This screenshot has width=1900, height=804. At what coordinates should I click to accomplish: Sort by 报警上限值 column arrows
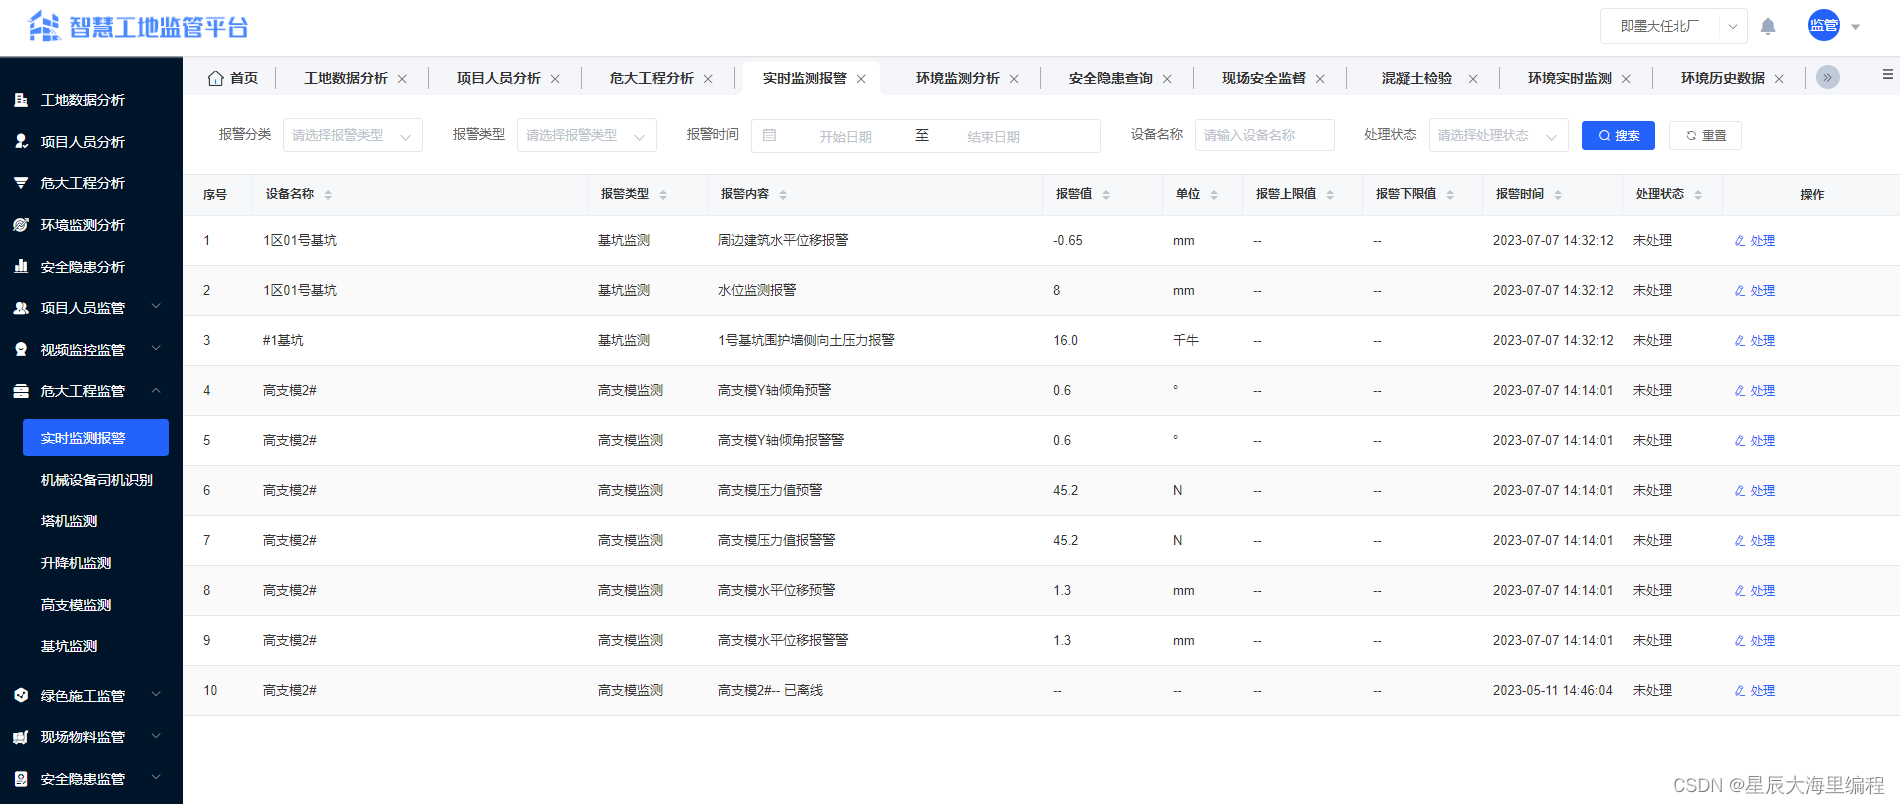1330,195
